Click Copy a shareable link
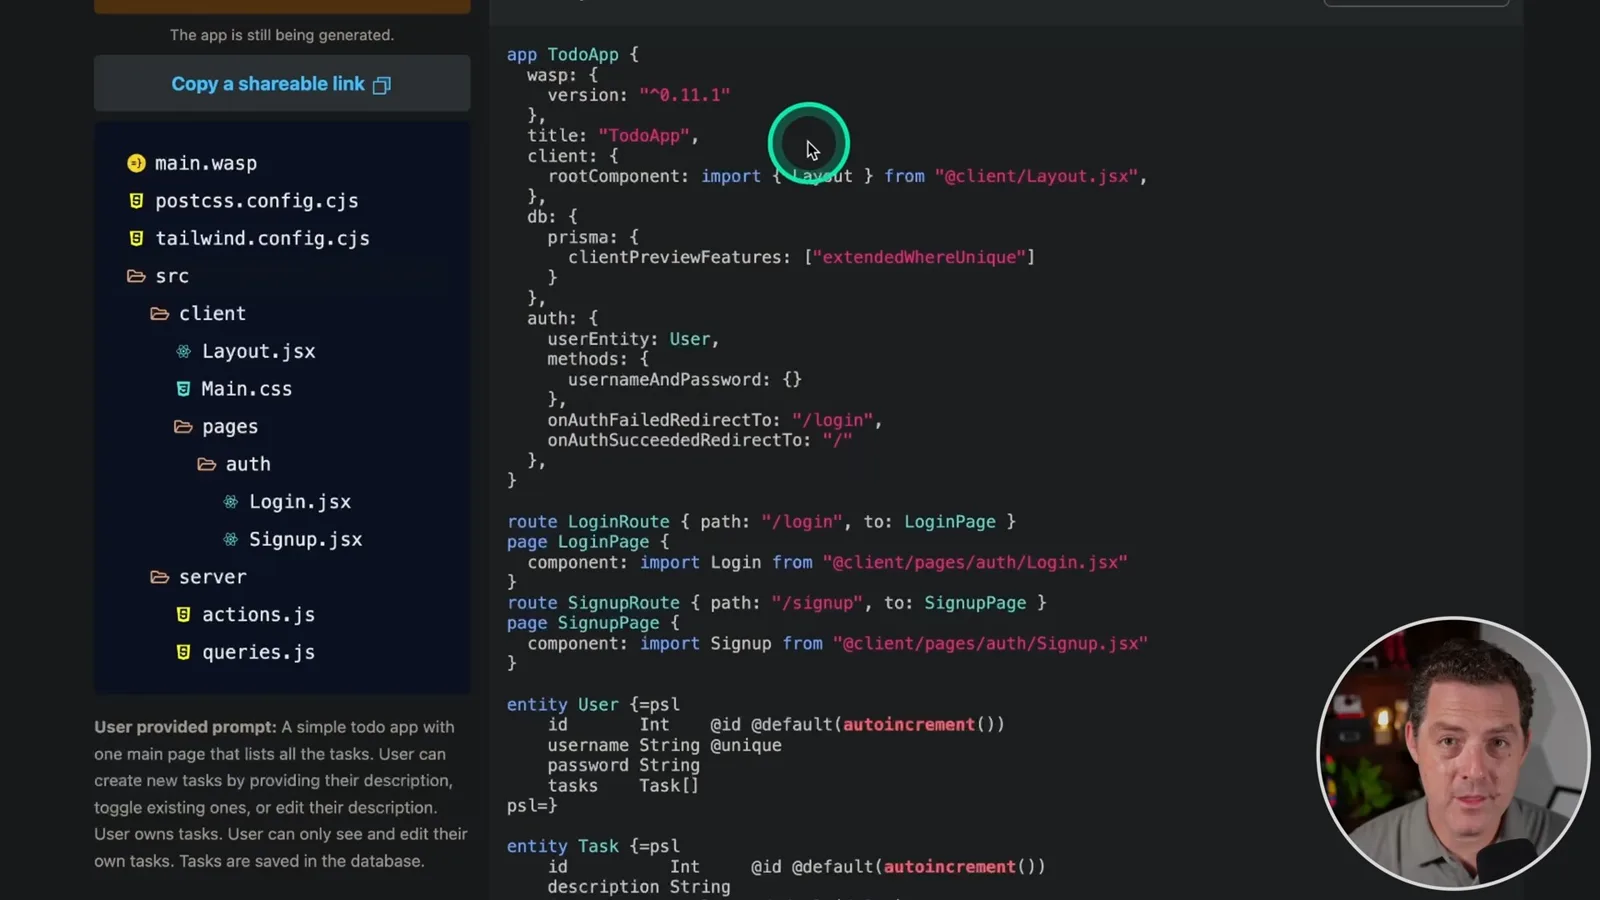 (x=282, y=84)
